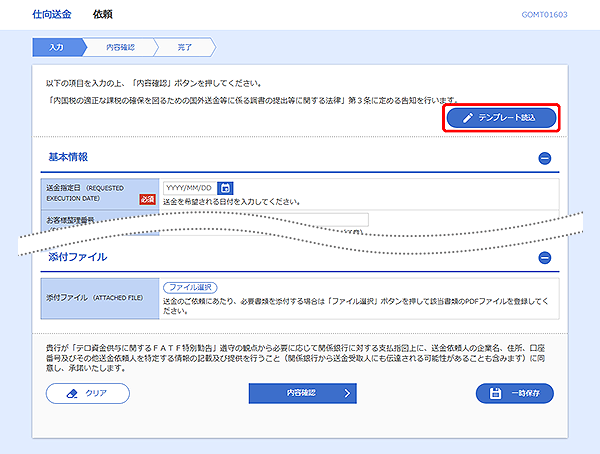This screenshot has height=454, width=600.
Task: Click the screen ID GOMT01603 text
Action: (544, 15)
